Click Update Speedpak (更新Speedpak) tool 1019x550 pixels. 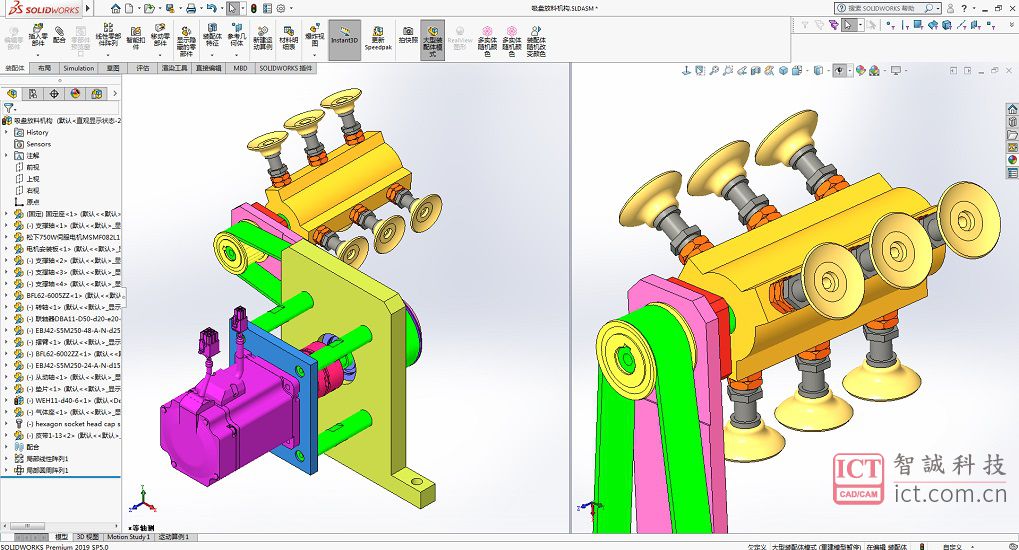pyautogui.click(x=378, y=38)
